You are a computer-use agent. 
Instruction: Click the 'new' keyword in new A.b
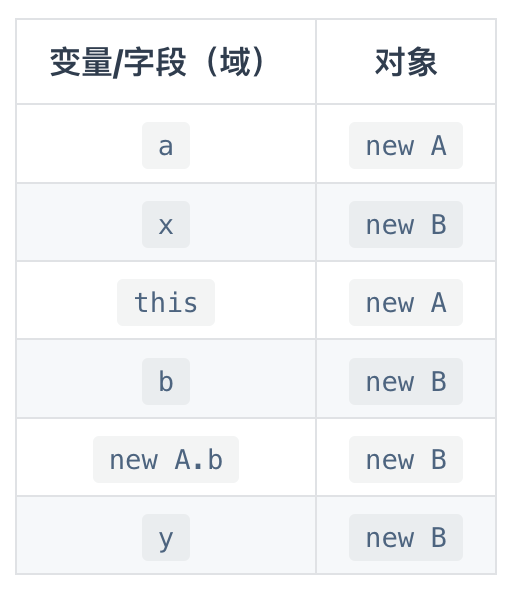pos(134,460)
